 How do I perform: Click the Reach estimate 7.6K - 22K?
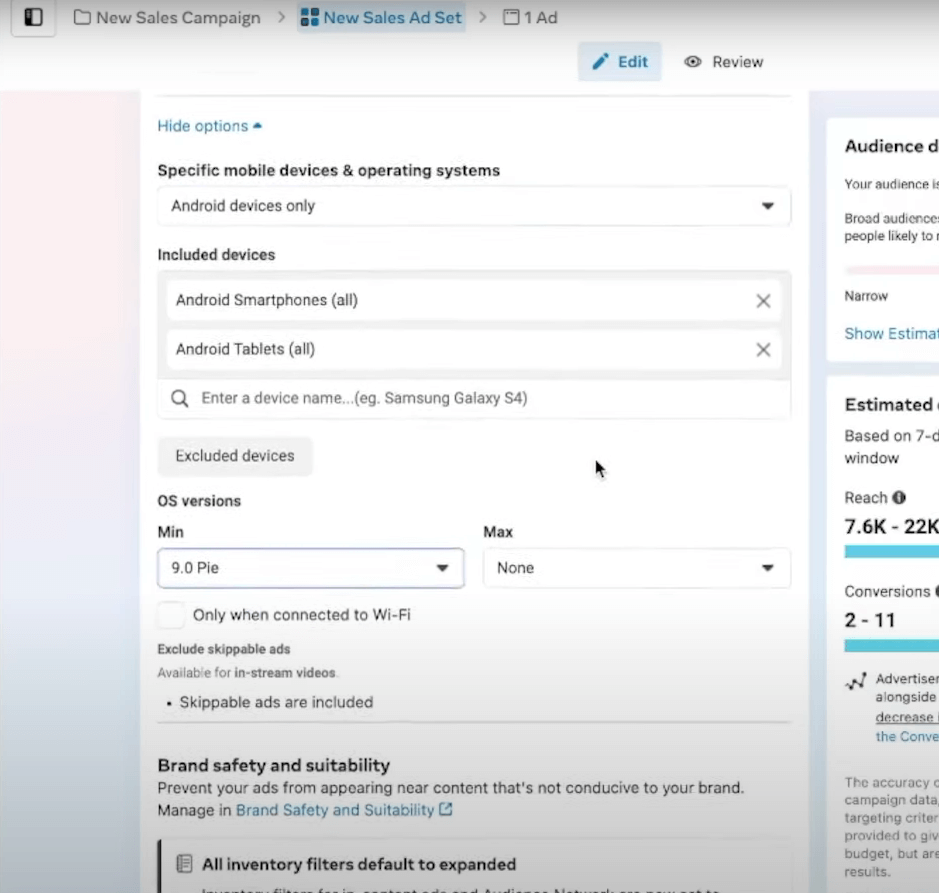coord(891,526)
